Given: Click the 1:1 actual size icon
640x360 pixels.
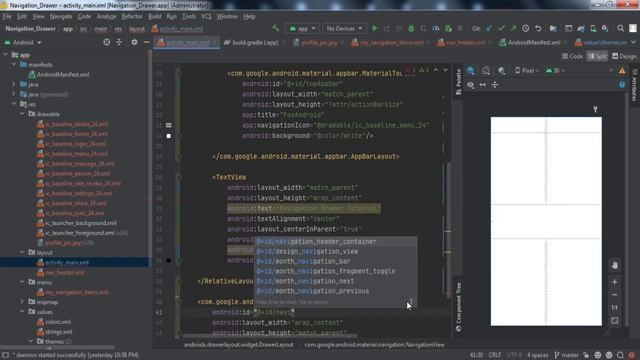Looking at the screenshot, I should (x=615, y=308).
